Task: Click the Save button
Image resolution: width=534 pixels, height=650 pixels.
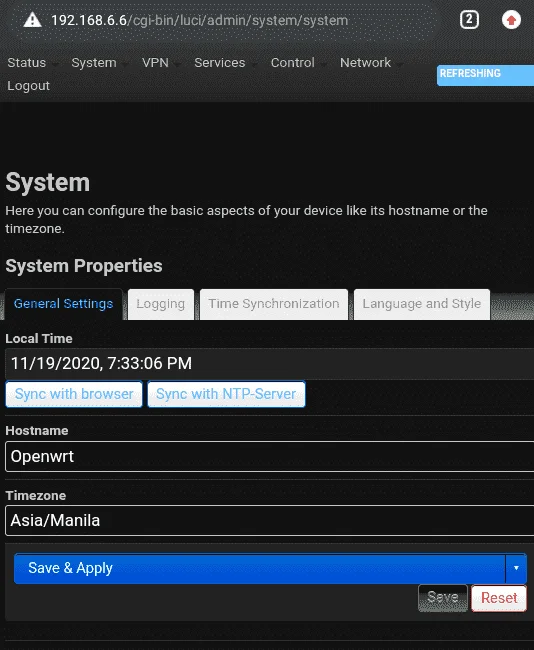Action: pyautogui.click(x=443, y=598)
